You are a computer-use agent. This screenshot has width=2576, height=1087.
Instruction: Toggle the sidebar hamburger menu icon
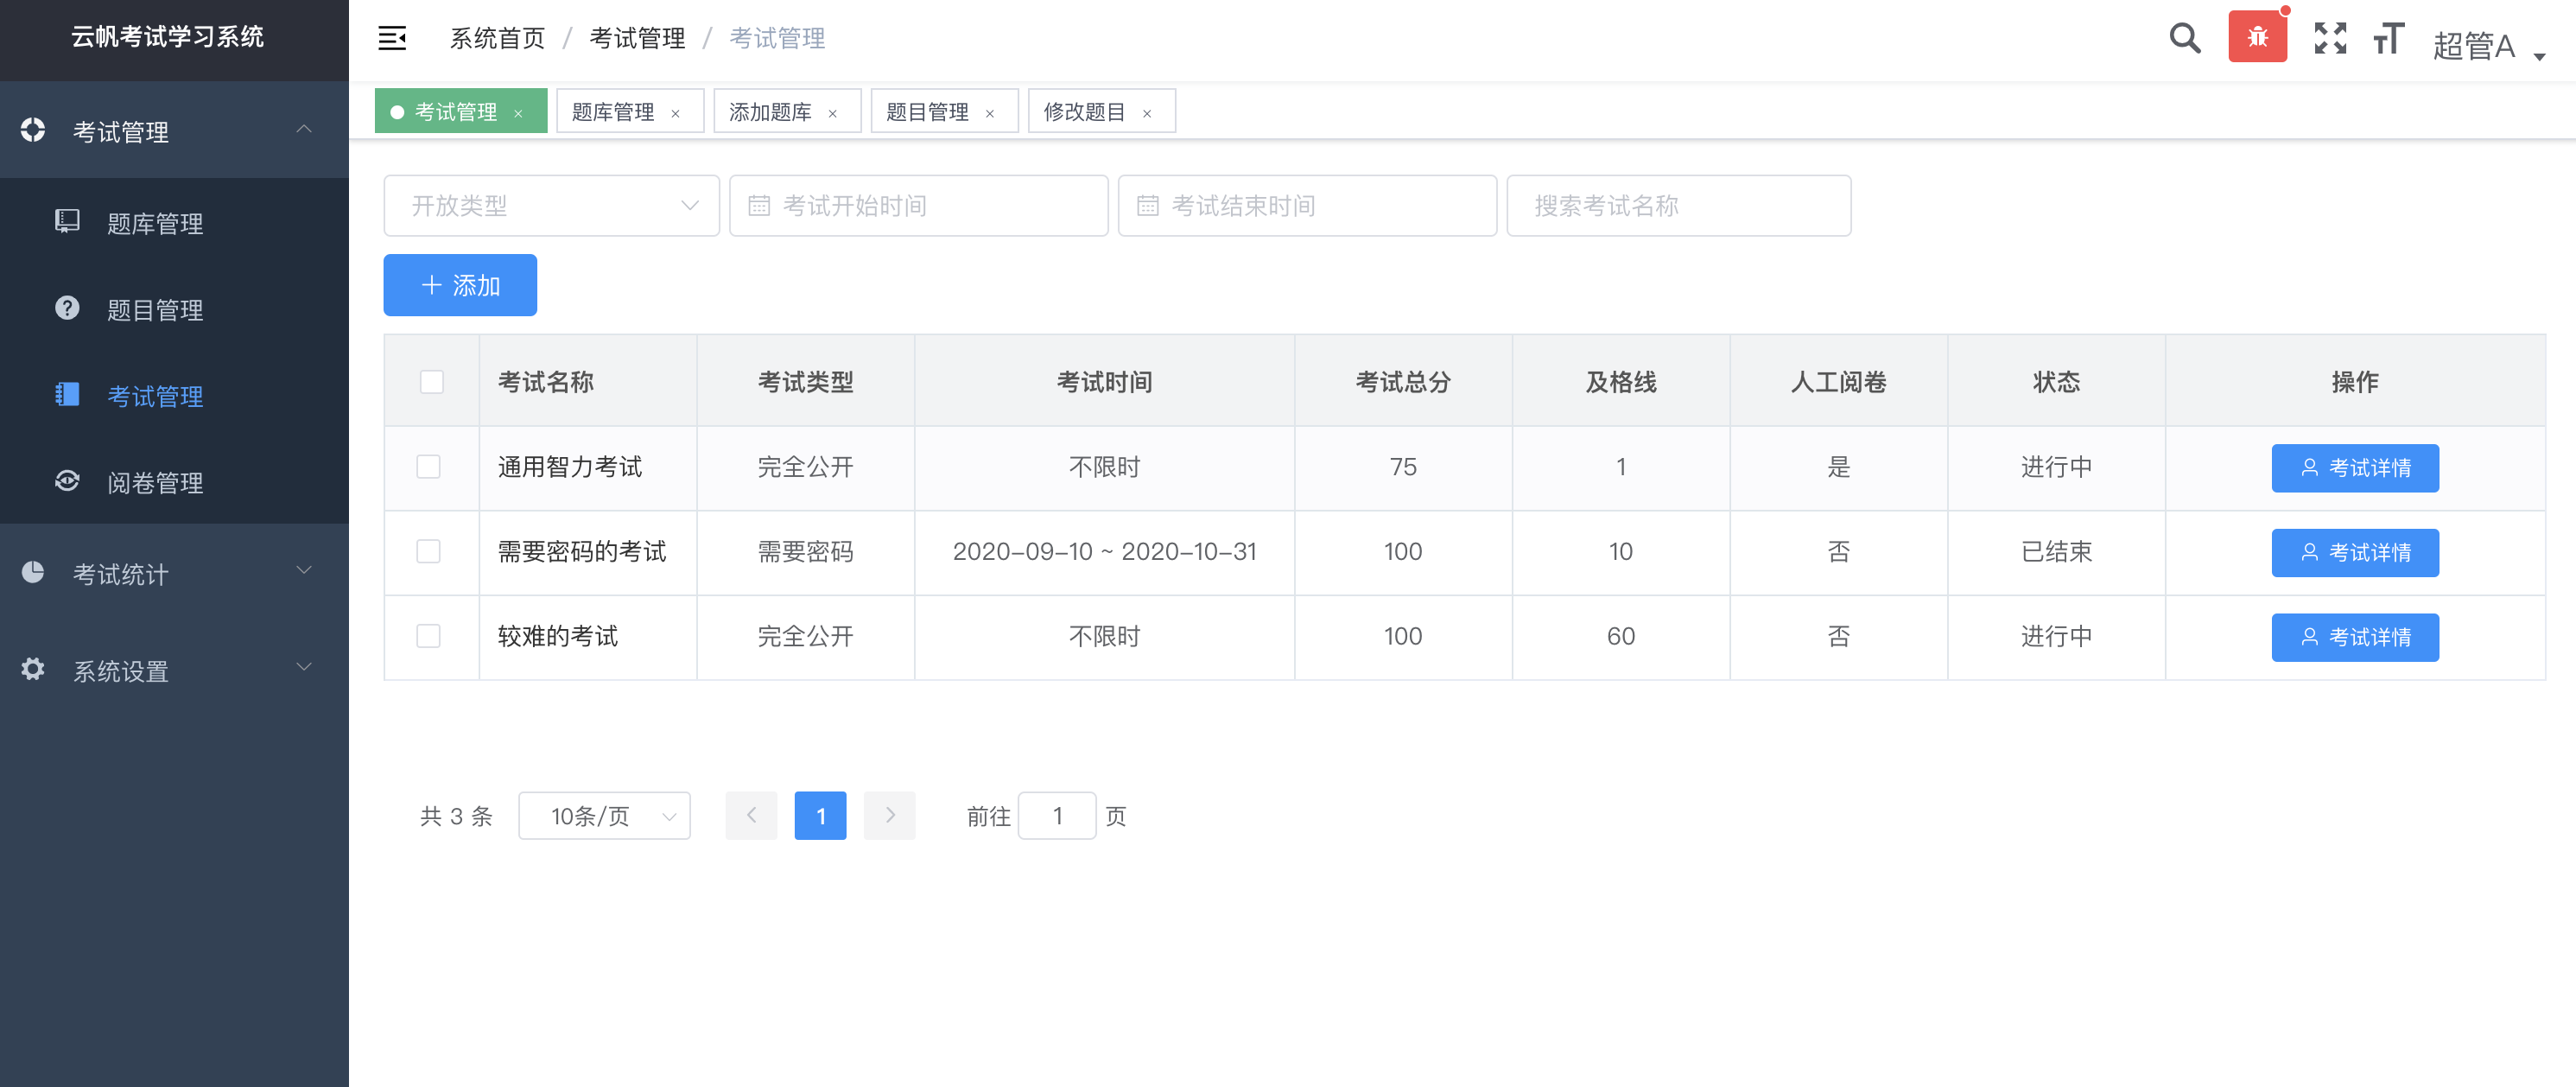(x=392, y=39)
